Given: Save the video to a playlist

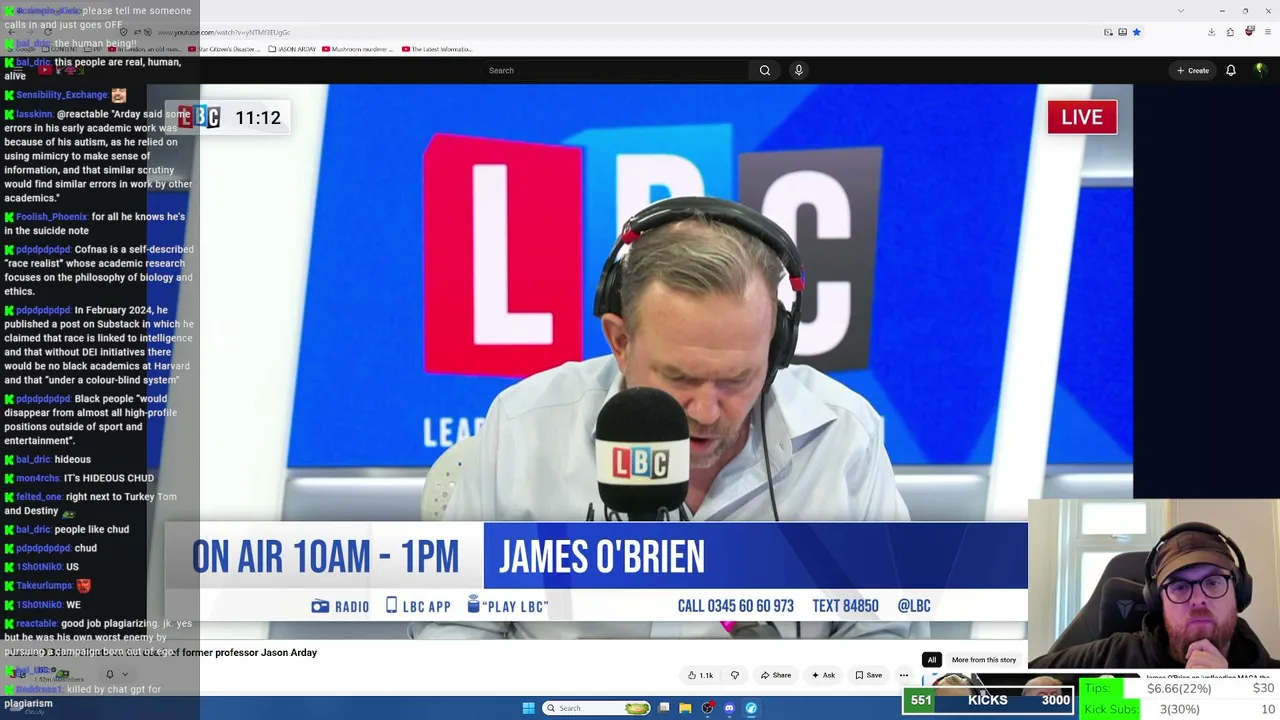Looking at the screenshot, I should [x=868, y=675].
